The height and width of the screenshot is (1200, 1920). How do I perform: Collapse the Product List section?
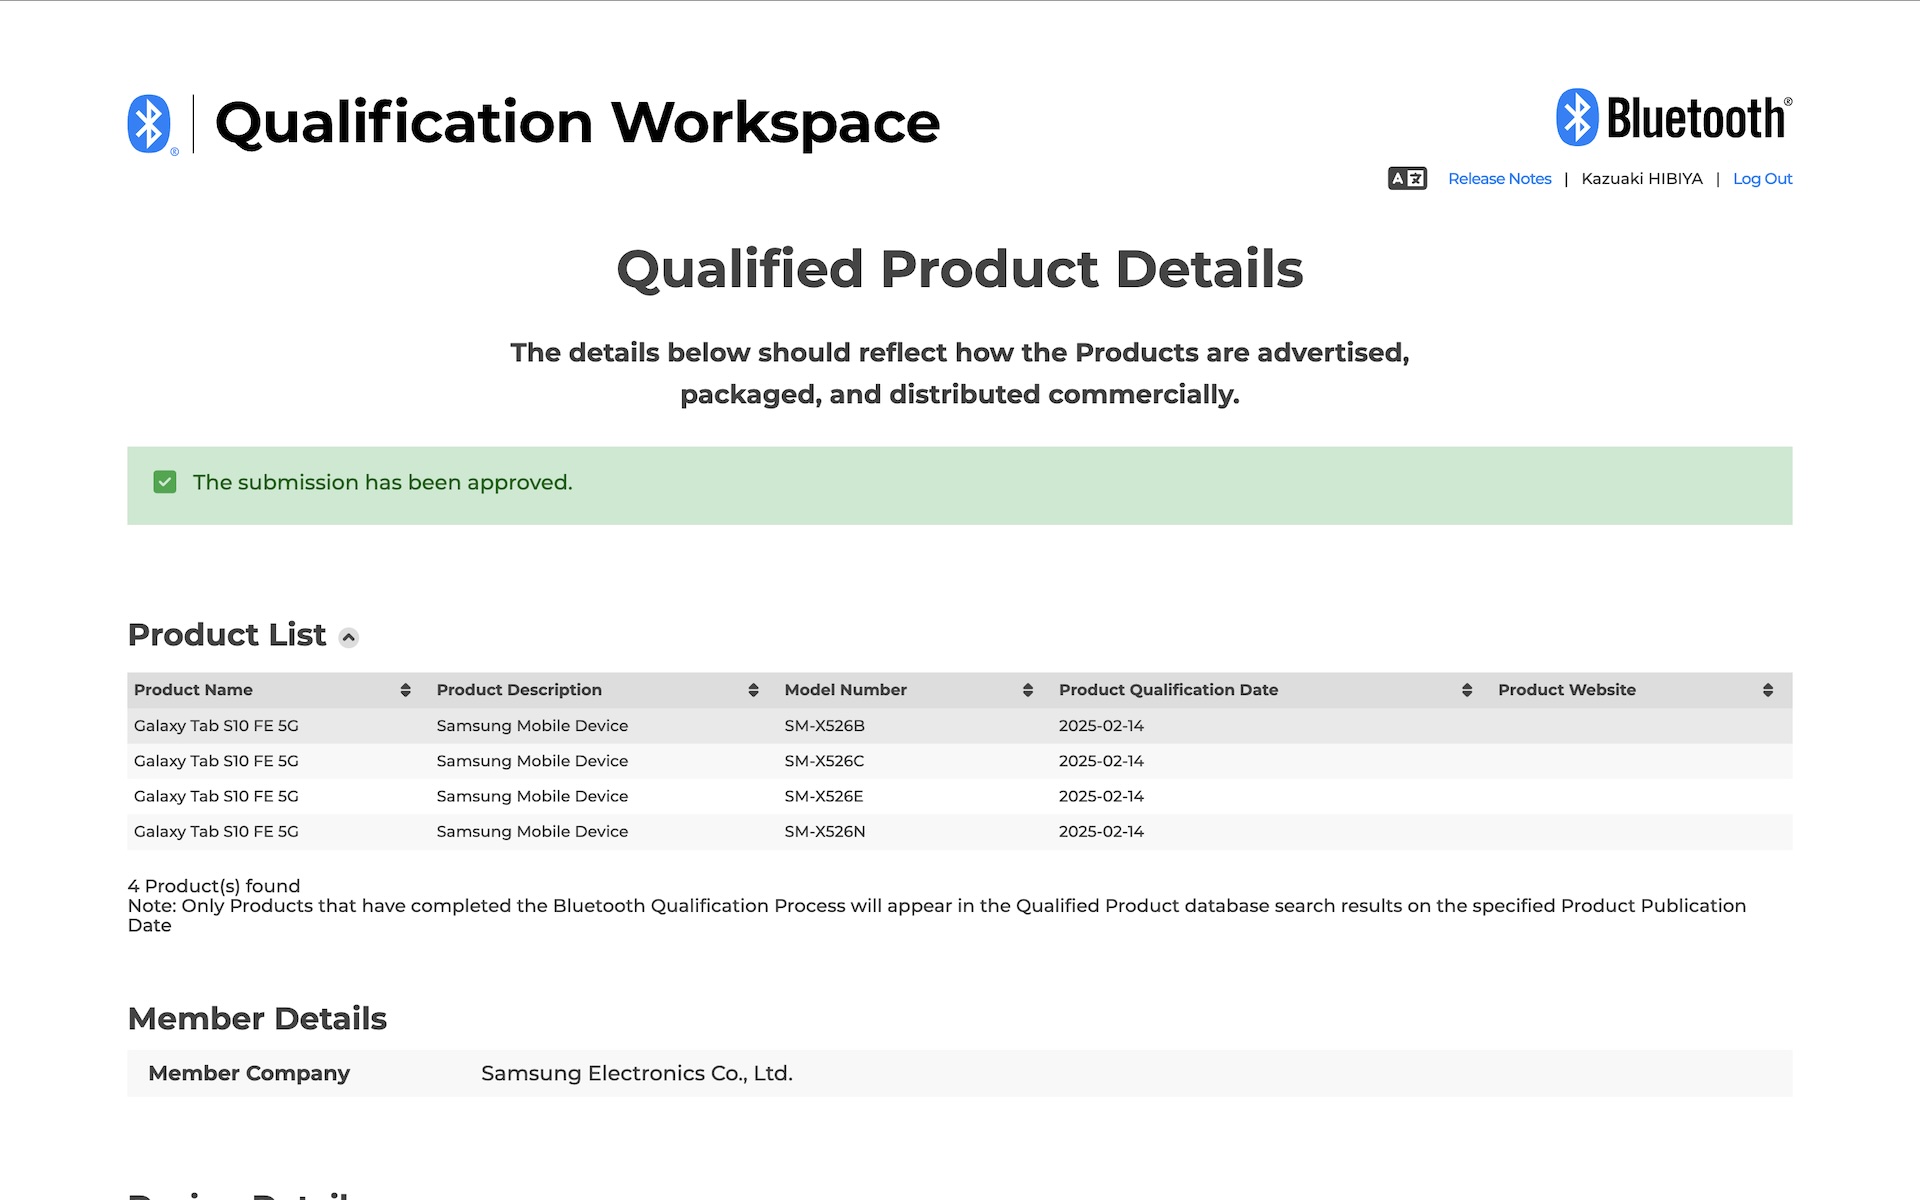(349, 638)
